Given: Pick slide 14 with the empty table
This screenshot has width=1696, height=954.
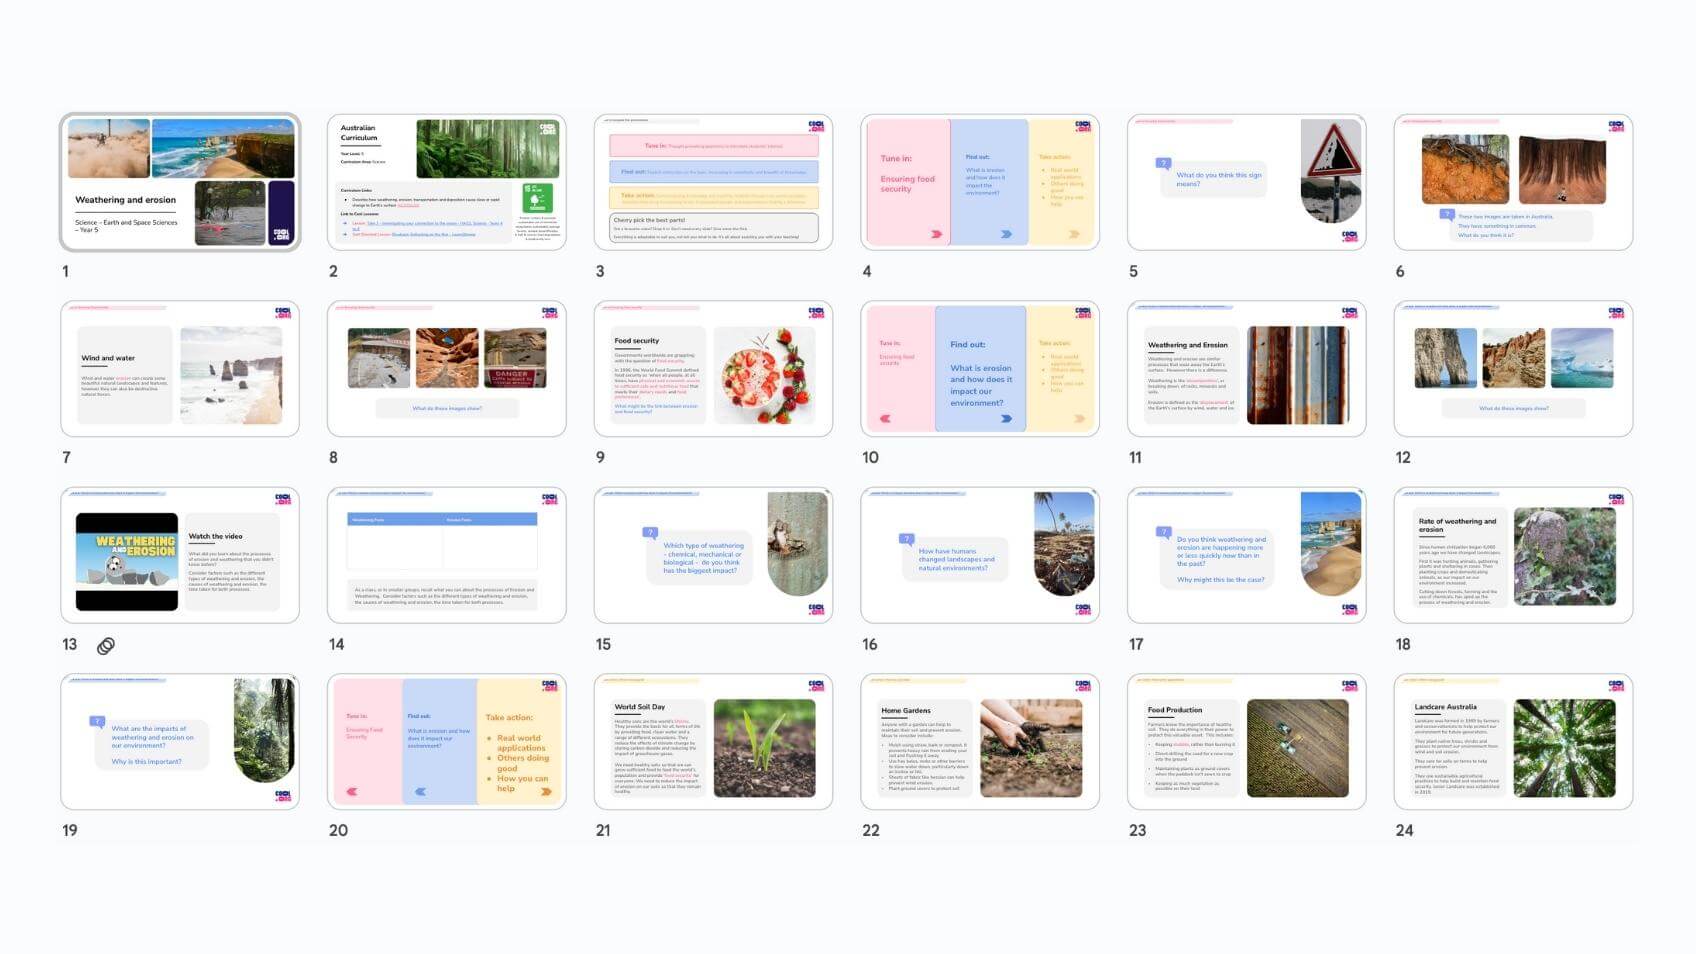Looking at the screenshot, I should click(446, 555).
